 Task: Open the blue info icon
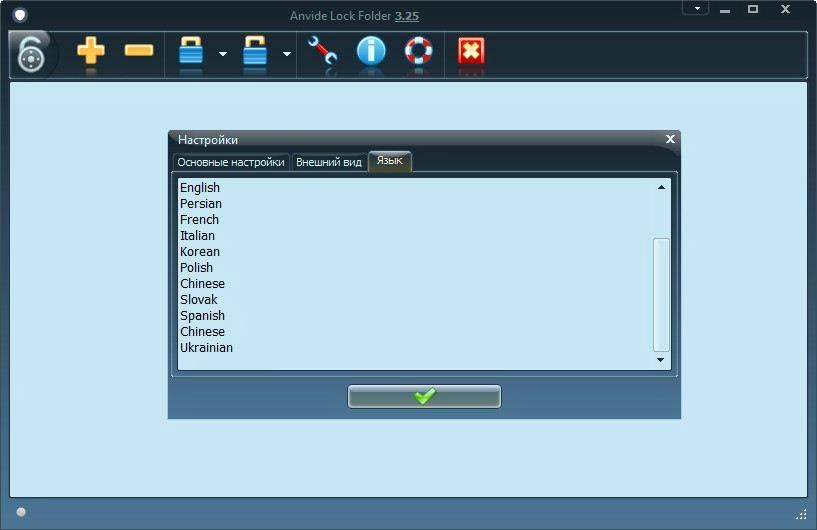pyautogui.click(x=371, y=51)
